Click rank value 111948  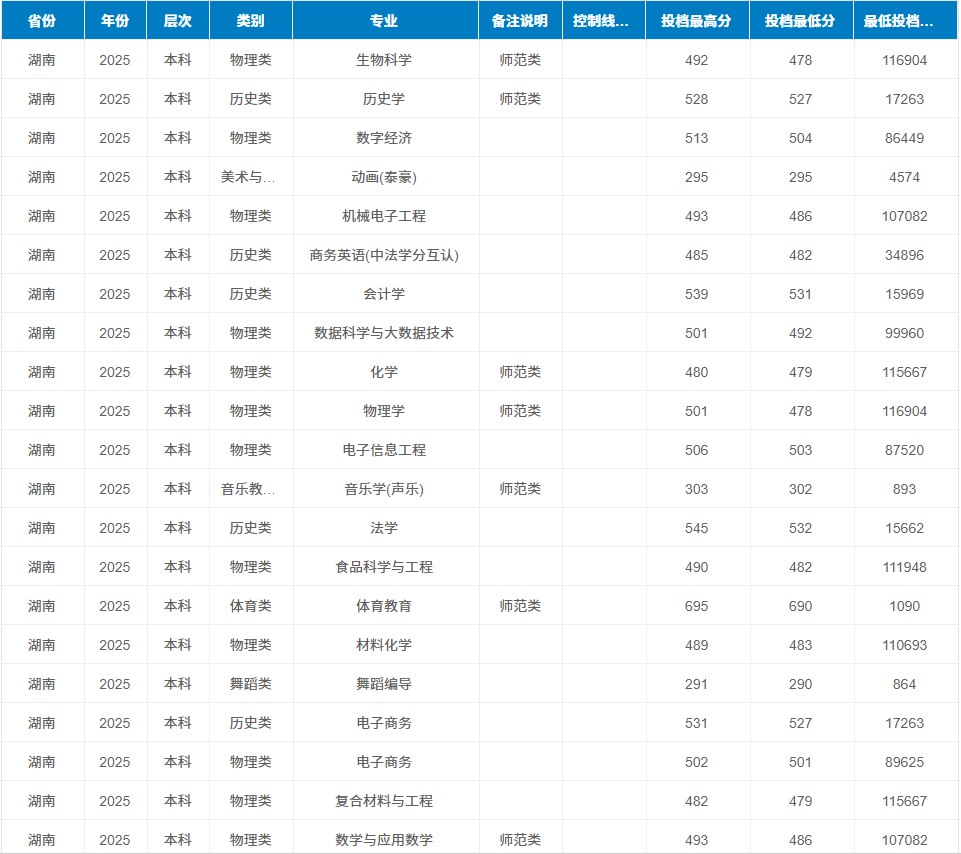click(x=905, y=567)
